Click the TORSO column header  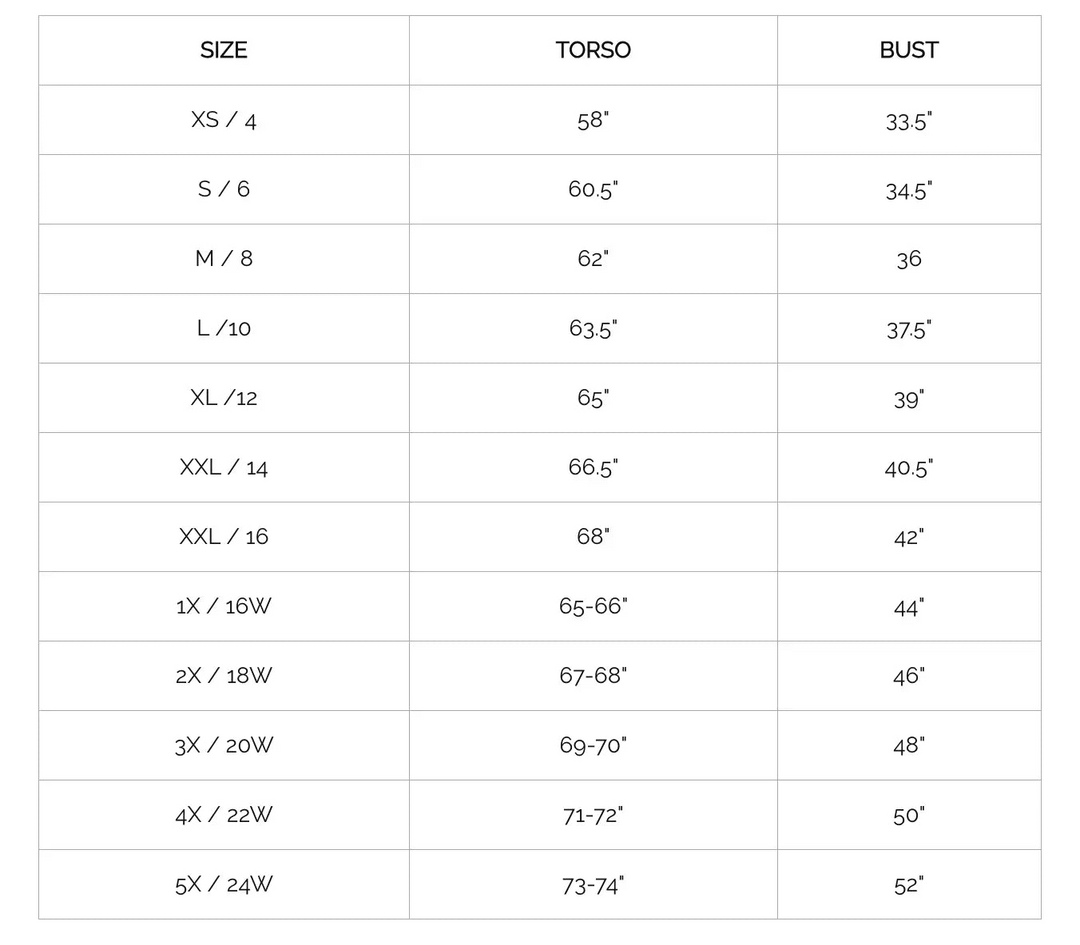593,50
